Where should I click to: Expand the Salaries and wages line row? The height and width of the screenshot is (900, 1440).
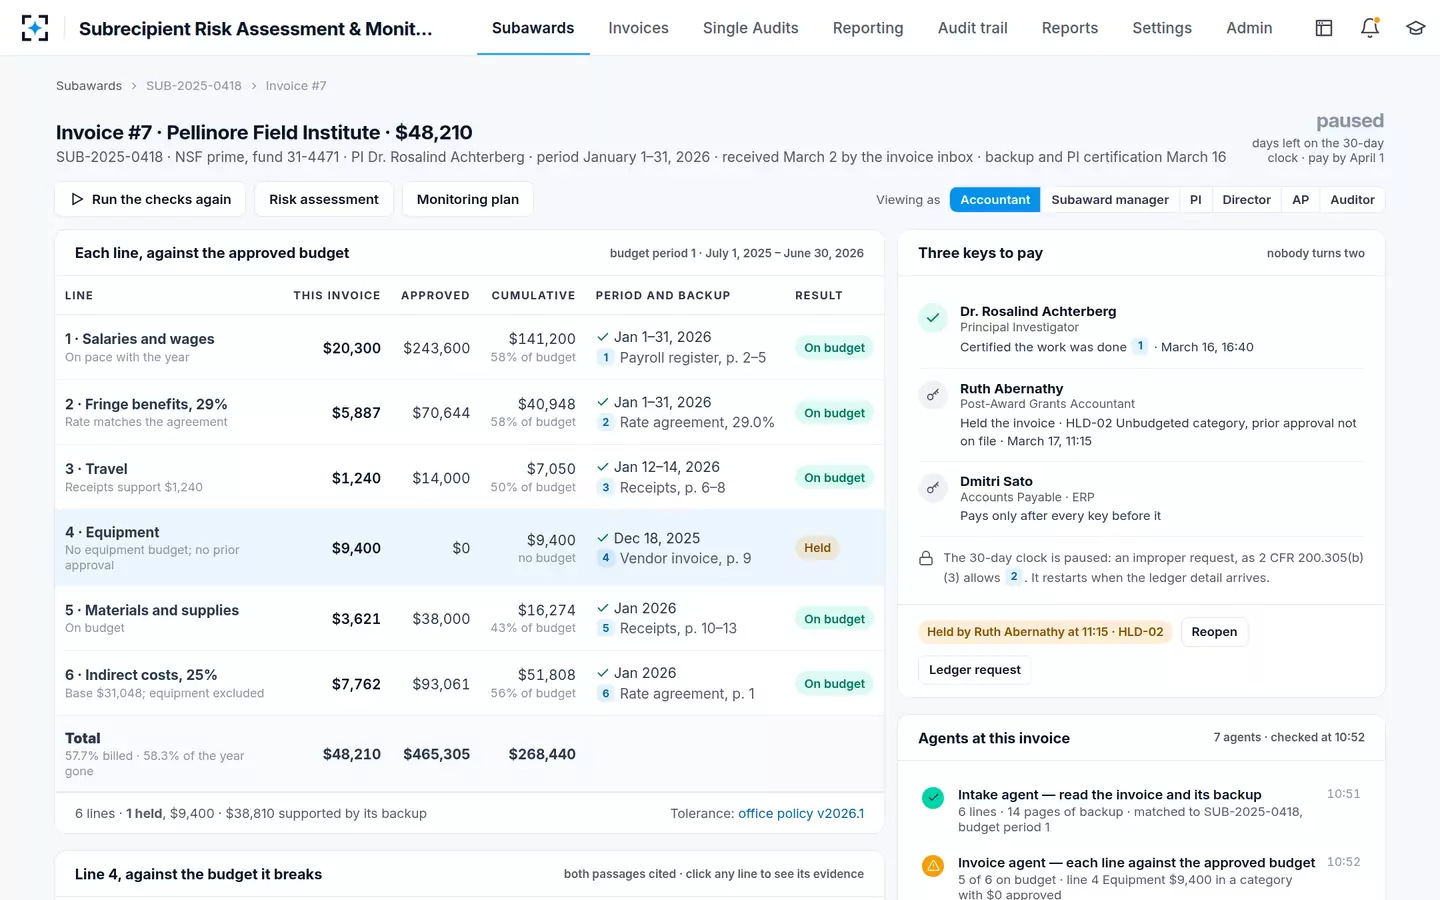point(469,348)
